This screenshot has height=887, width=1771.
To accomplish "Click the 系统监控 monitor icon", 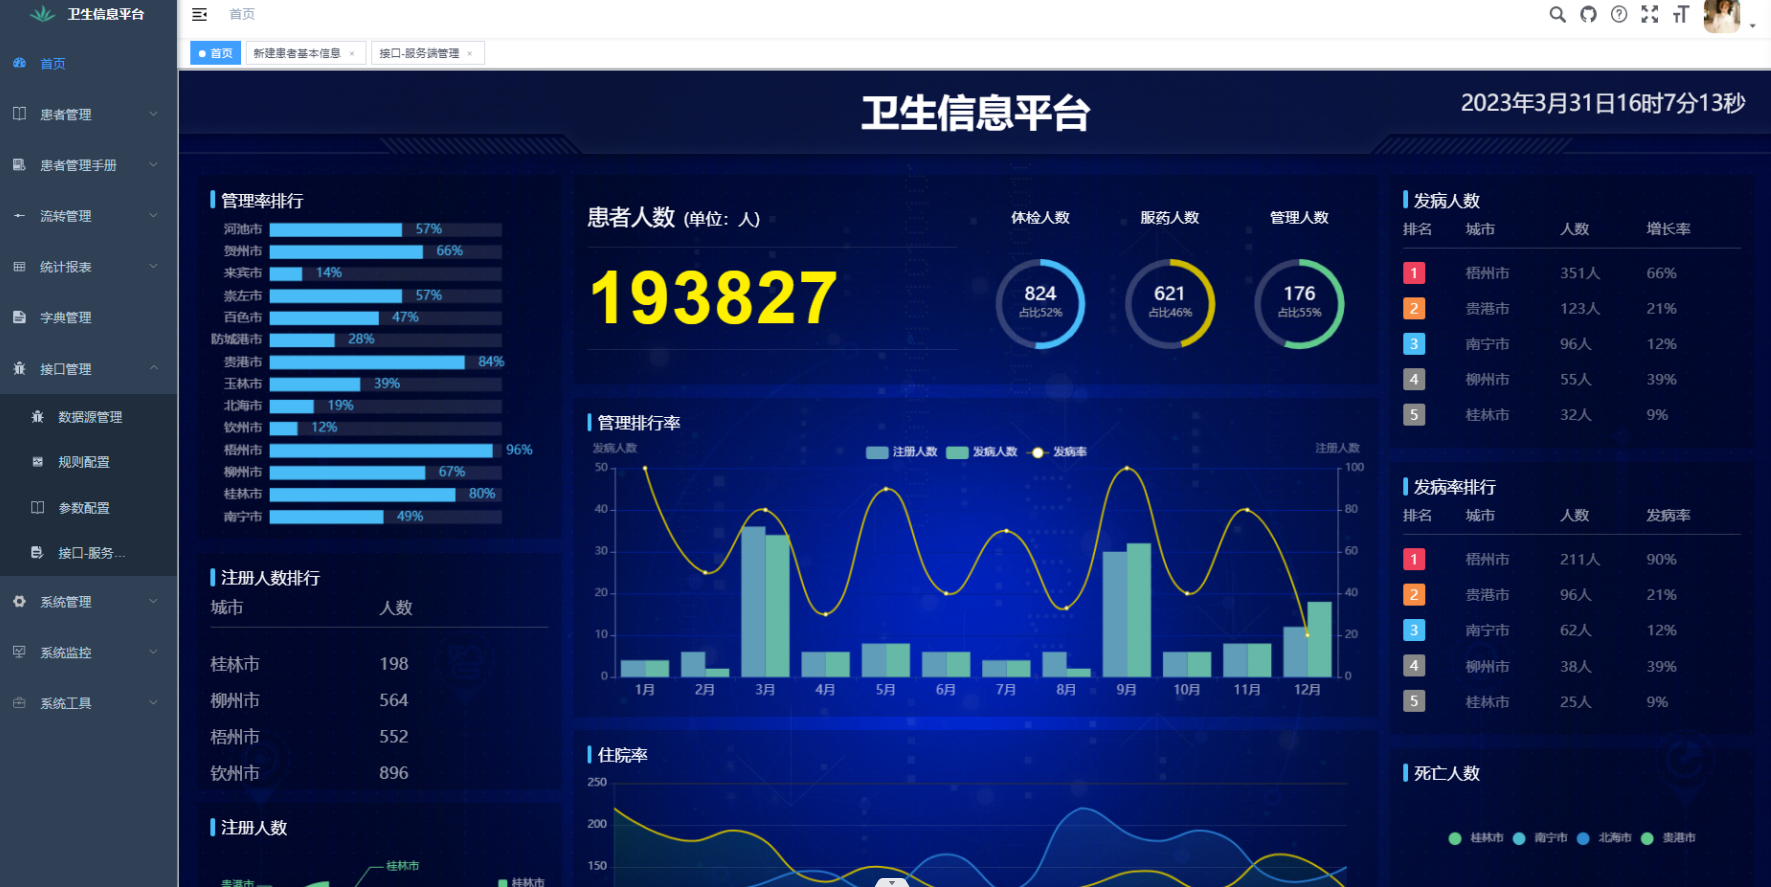I will point(19,652).
